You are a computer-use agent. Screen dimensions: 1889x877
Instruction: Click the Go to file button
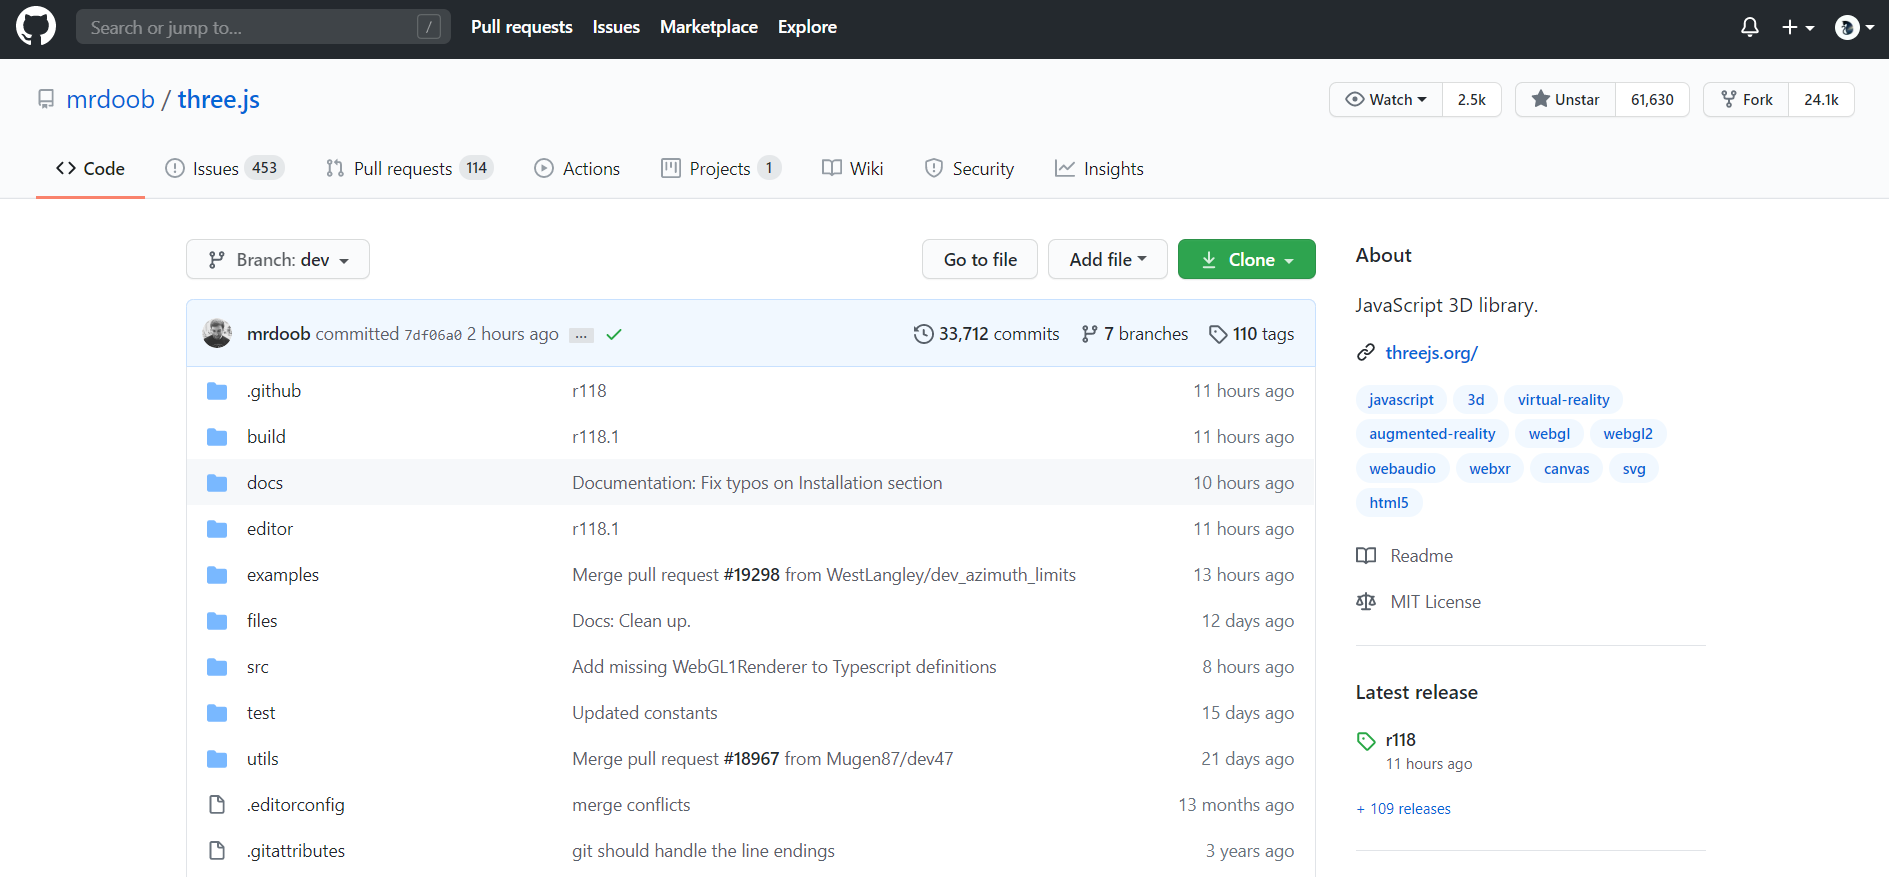pos(980,259)
